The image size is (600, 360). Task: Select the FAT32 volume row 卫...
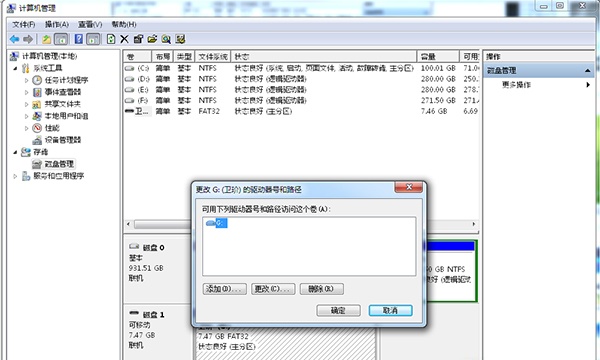point(301,111)
